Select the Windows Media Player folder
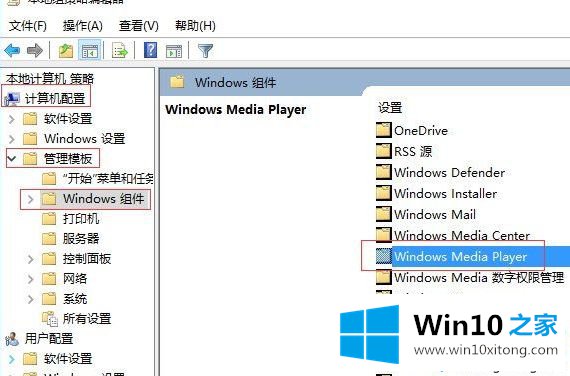 (461, 257)
